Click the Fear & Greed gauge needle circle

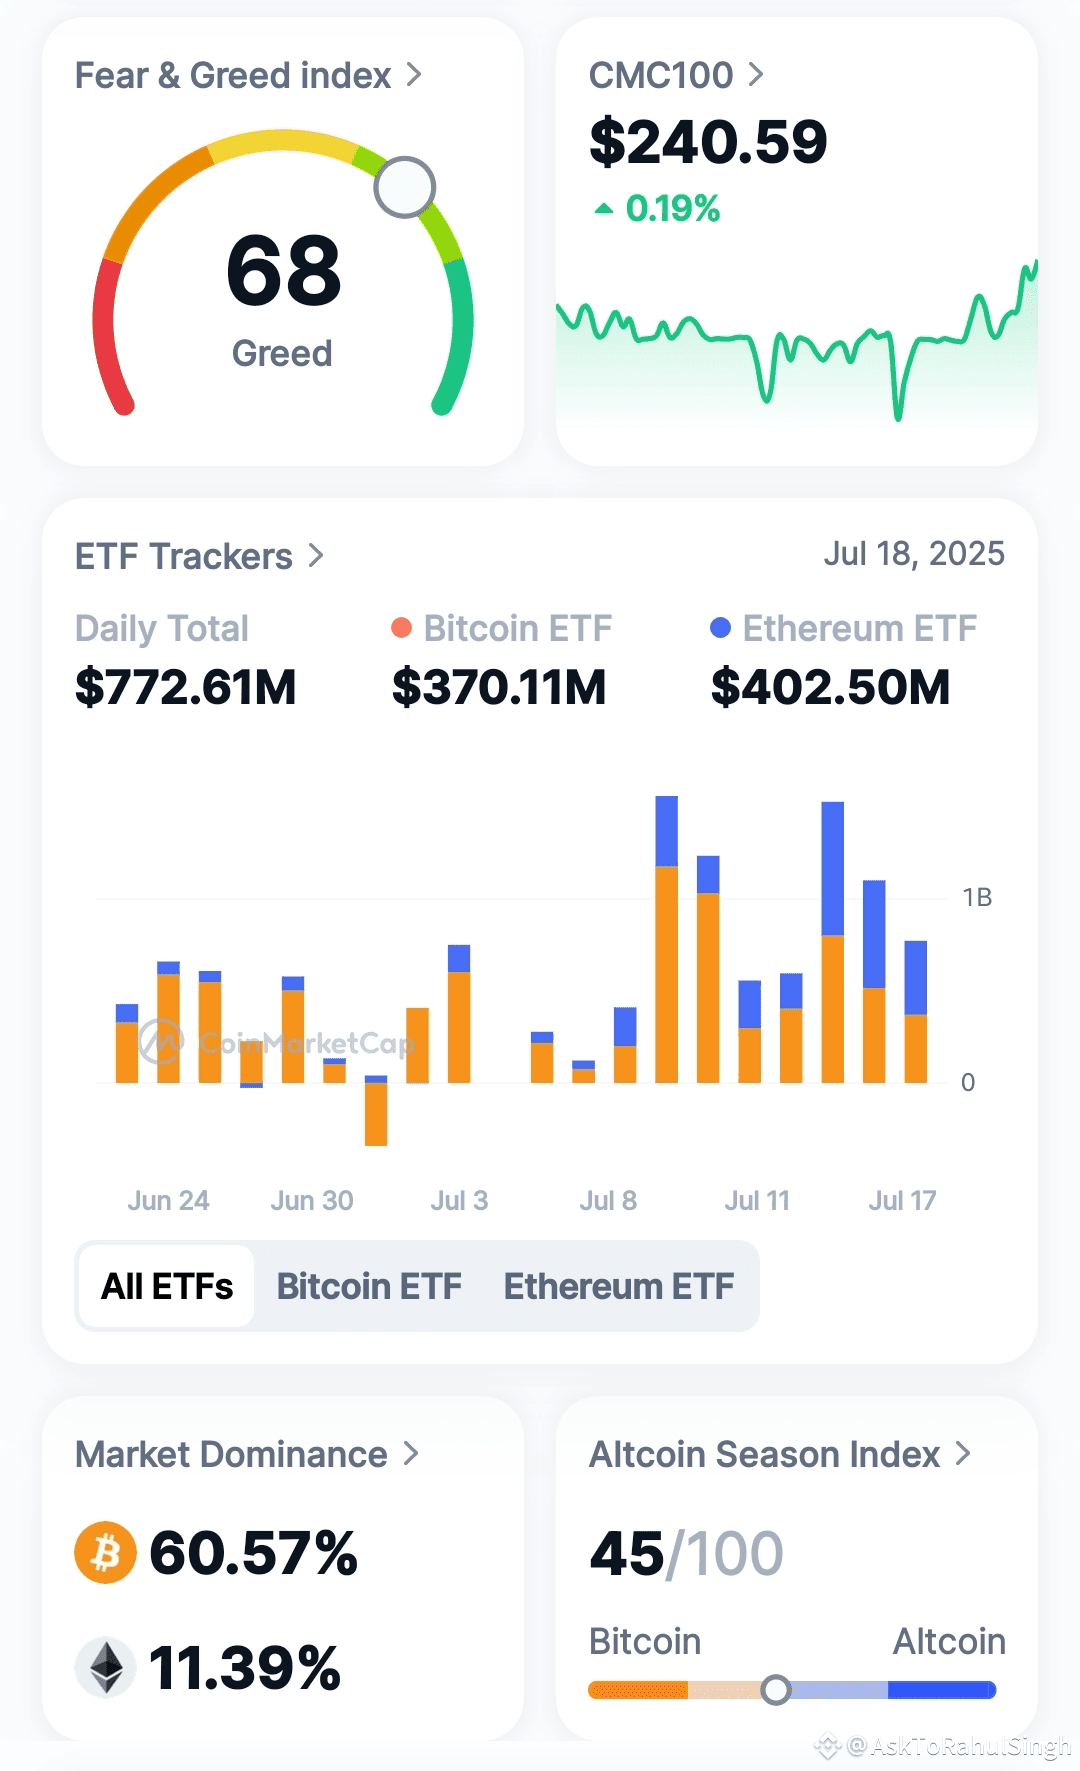point(404,187)
